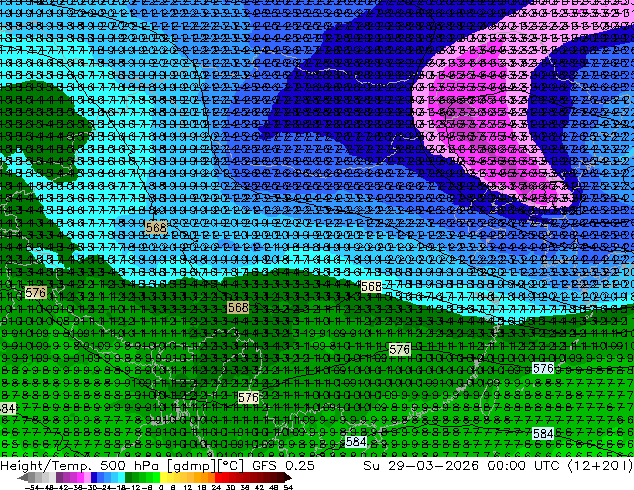Click the '-54' legend value
Viewport: 634px width, 490px height.
coord(32,487)
